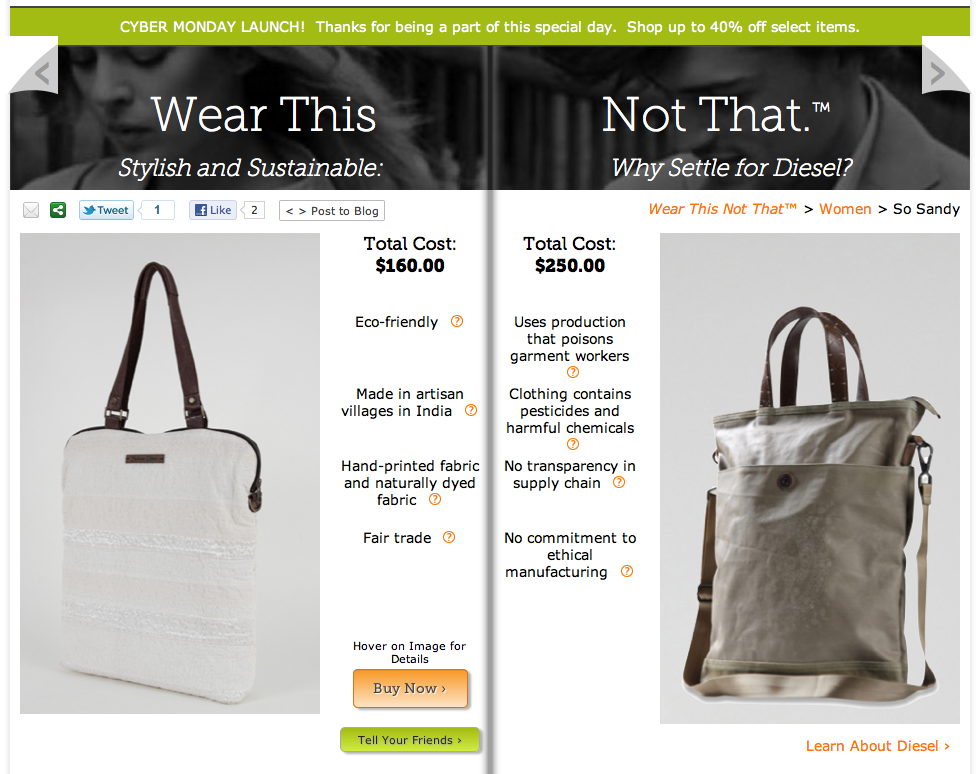Open the Learn About Diesel link
980x774 pixels.
pos(878,746)
